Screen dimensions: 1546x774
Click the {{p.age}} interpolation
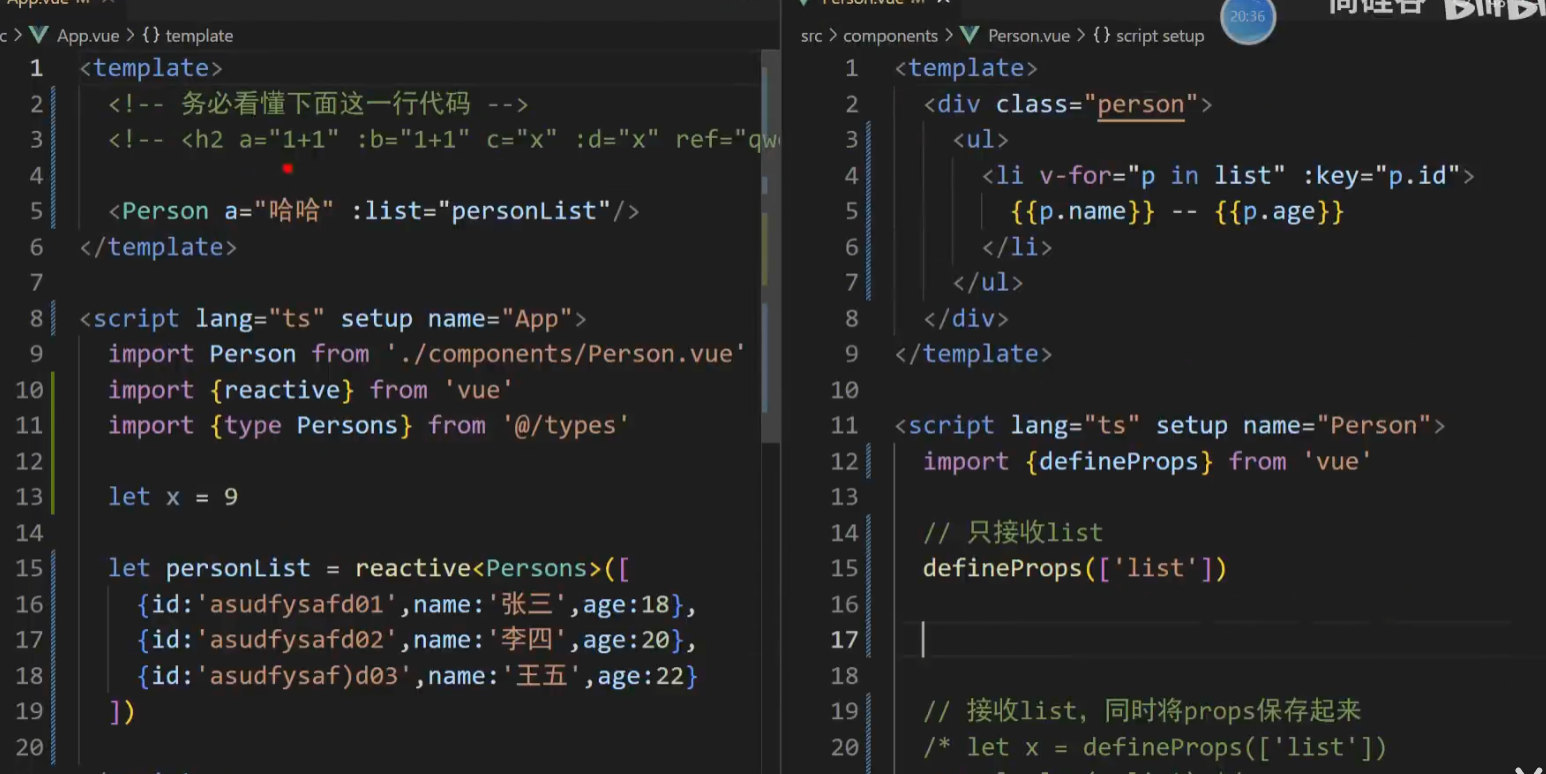click(1279, 212)
